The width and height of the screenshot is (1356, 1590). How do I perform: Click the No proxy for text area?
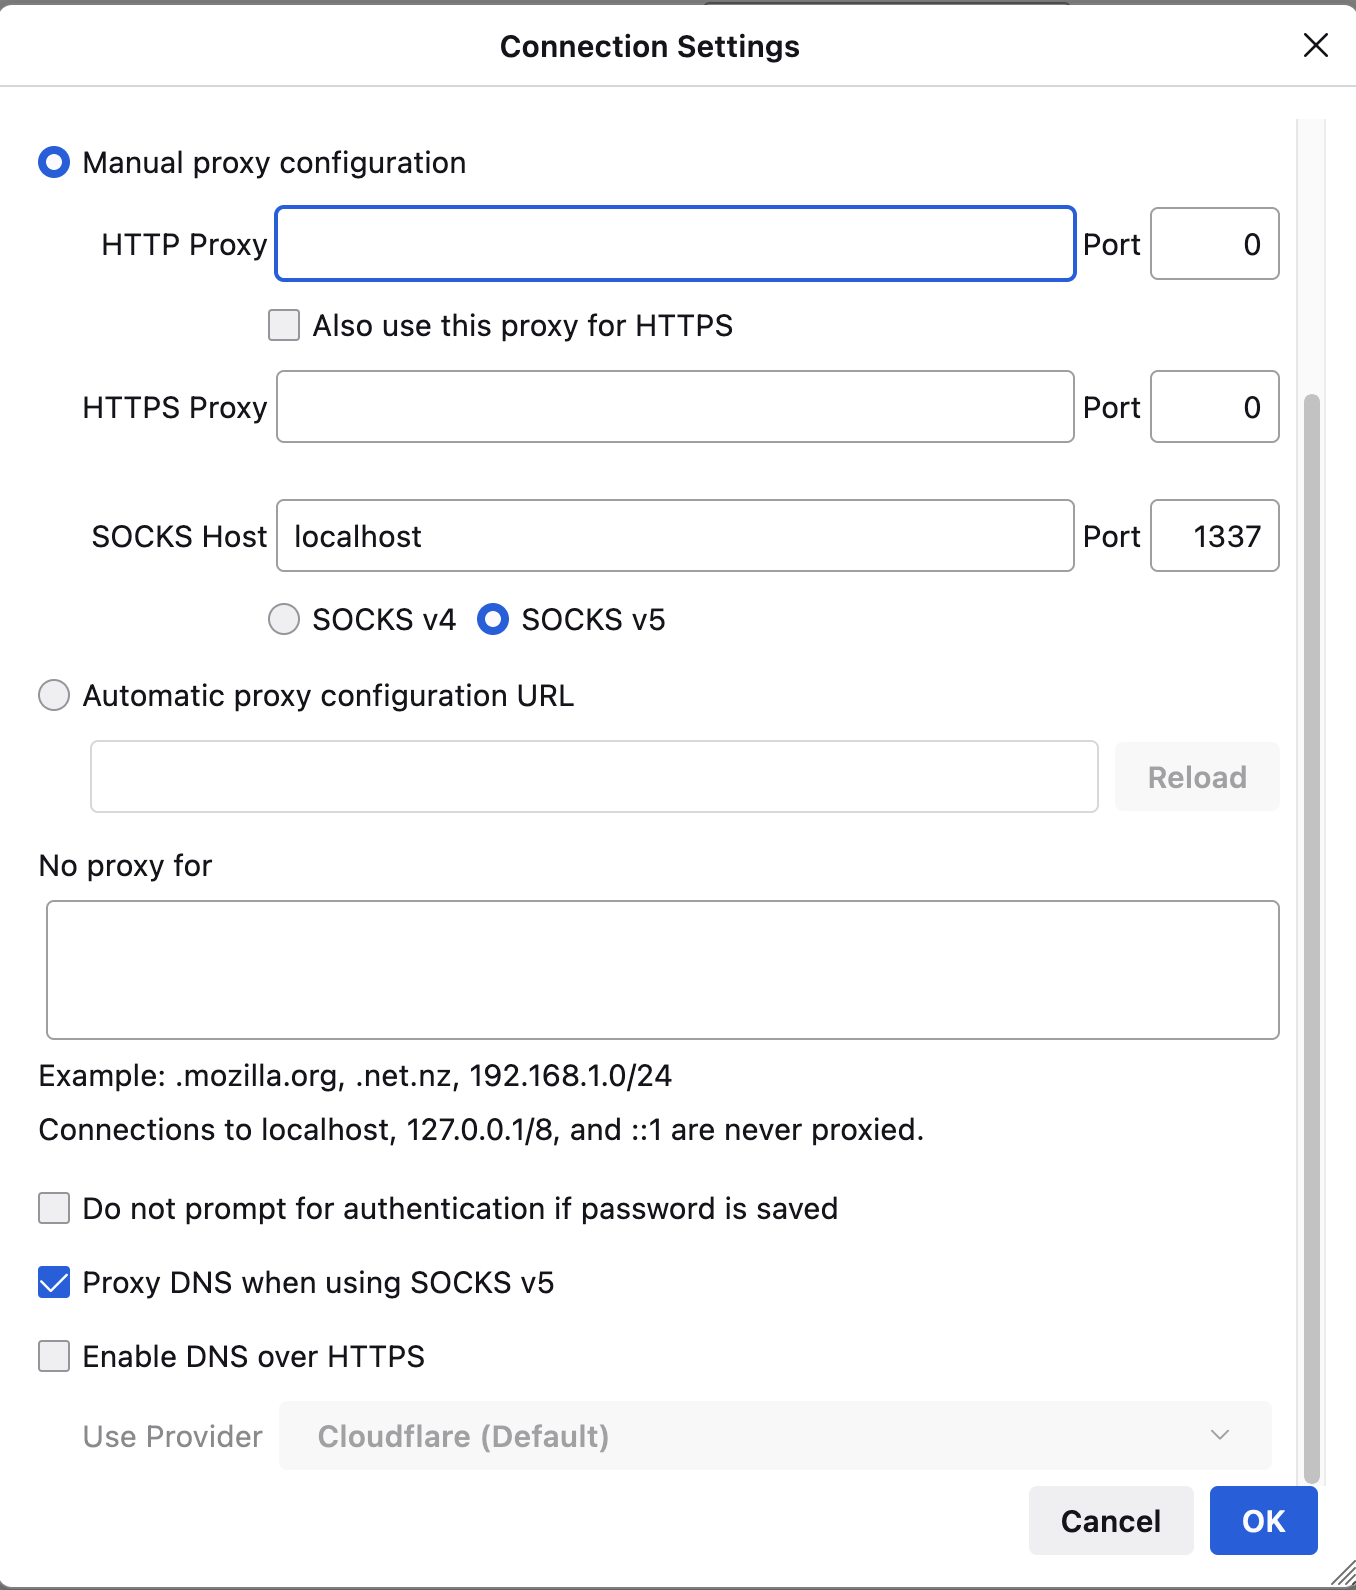pyautogui.click(x=662, y=970)
